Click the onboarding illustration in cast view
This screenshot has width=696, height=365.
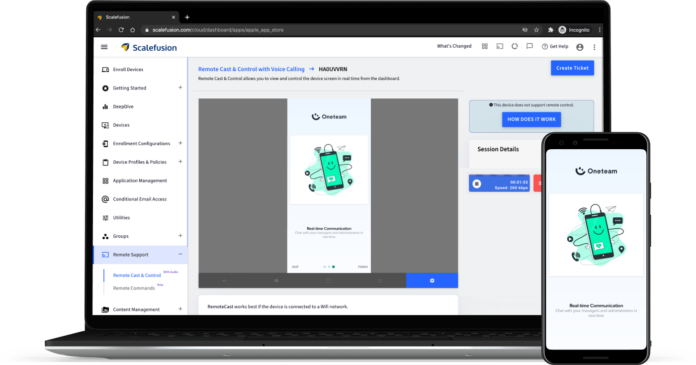tap(328, 170)
